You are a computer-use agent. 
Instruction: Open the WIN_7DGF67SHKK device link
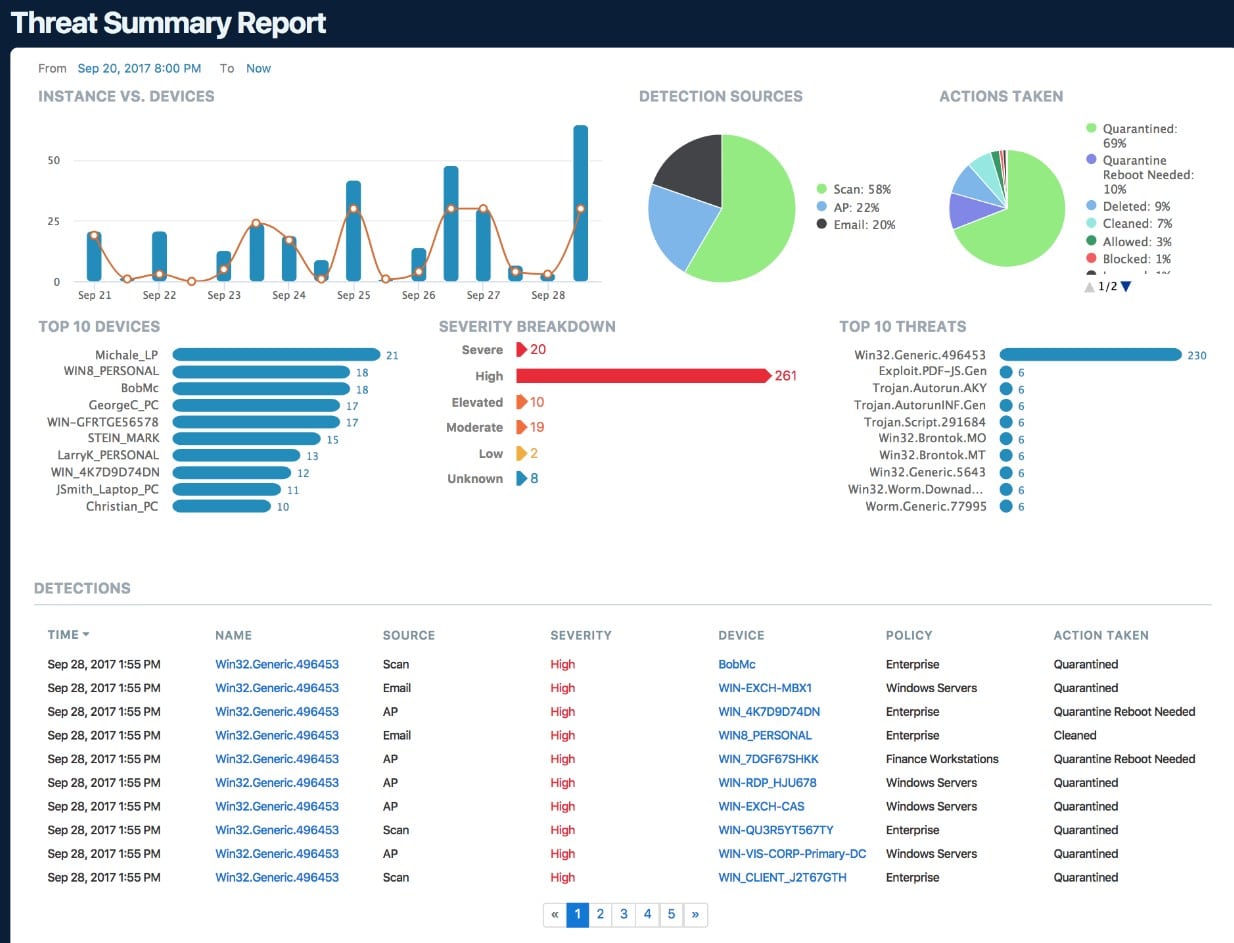point(768,759)
